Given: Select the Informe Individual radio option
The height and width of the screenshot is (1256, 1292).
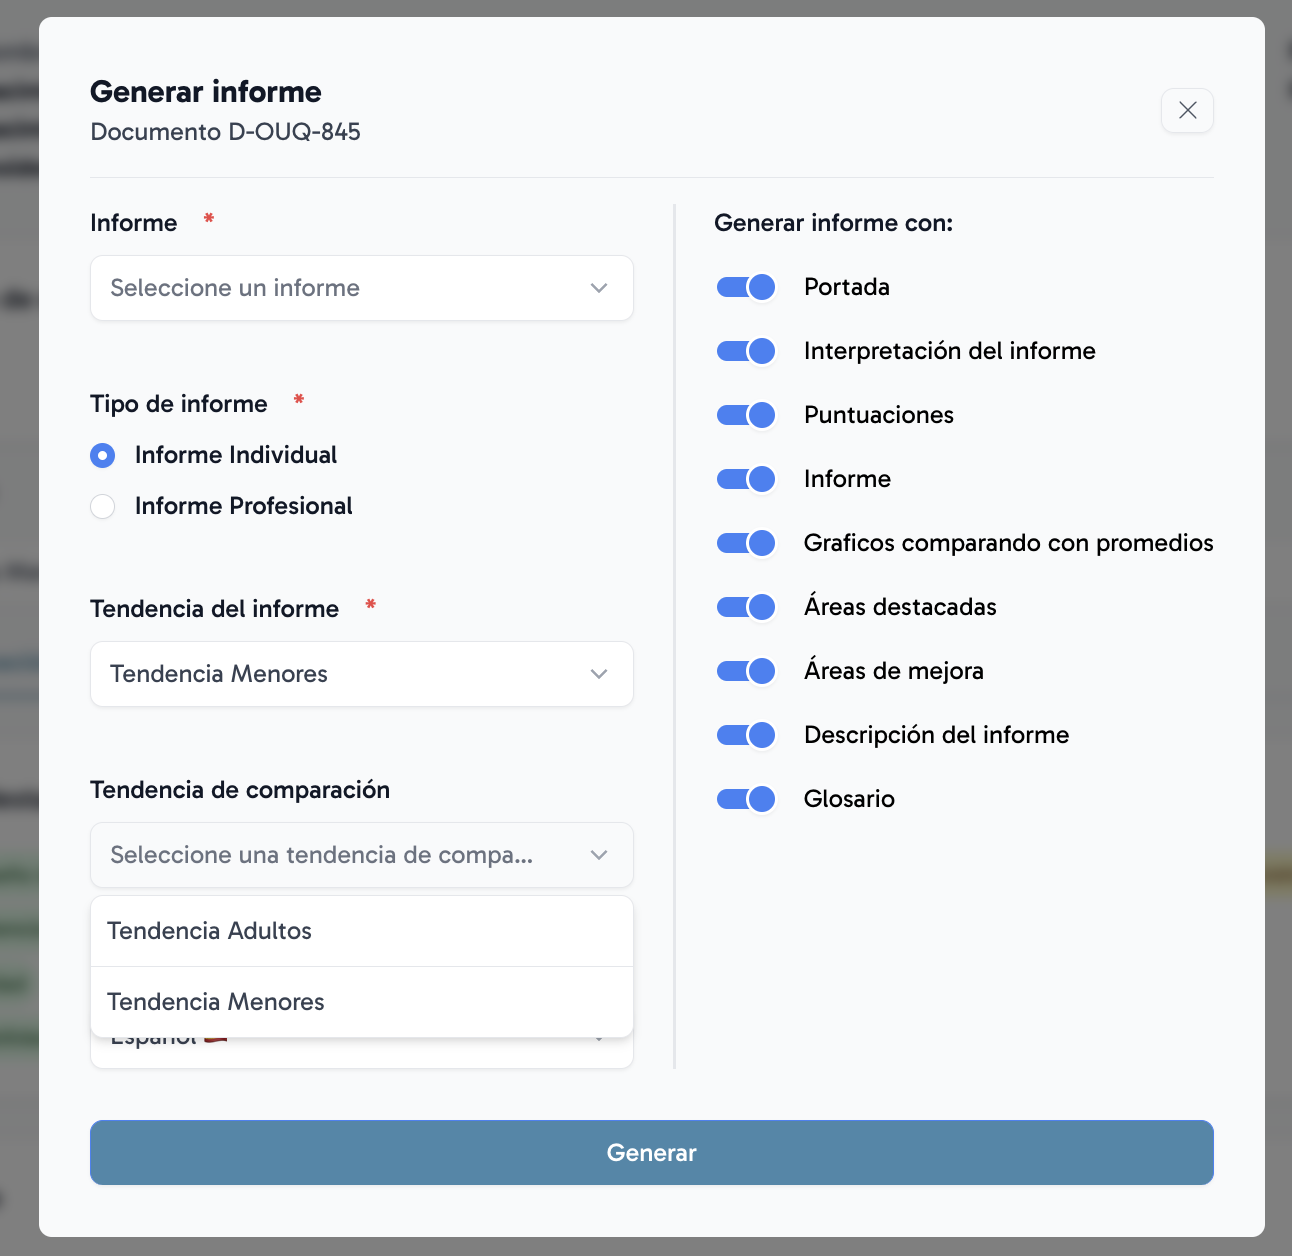Looking at the screenshot, I should (x=103, y=455).
